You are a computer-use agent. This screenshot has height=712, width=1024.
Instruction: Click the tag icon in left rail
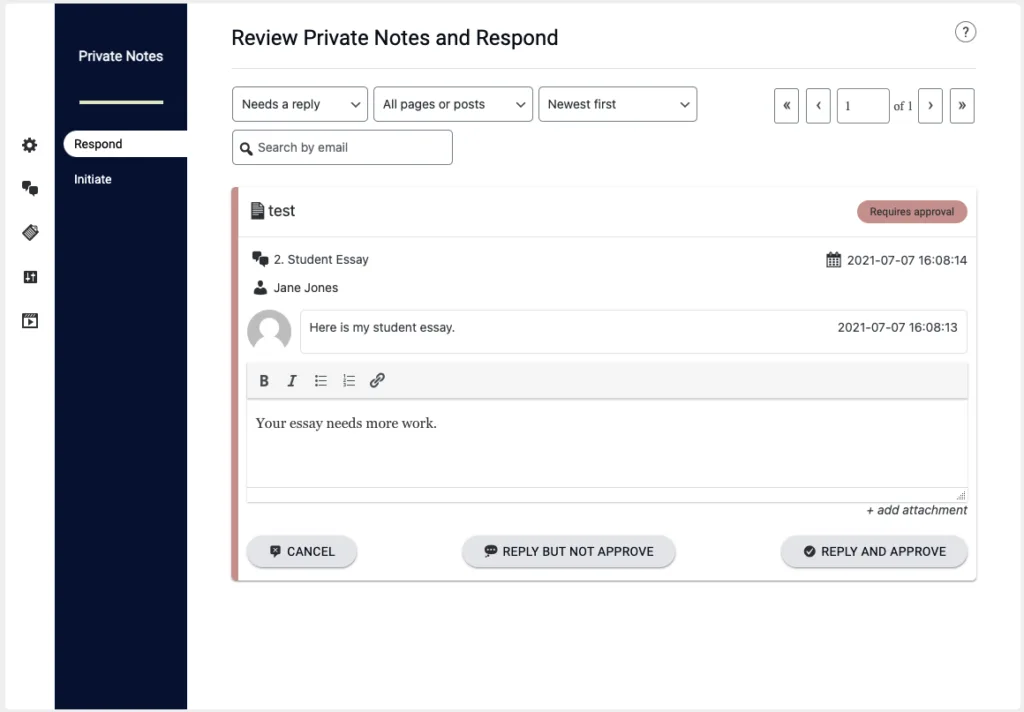[30, 233]
